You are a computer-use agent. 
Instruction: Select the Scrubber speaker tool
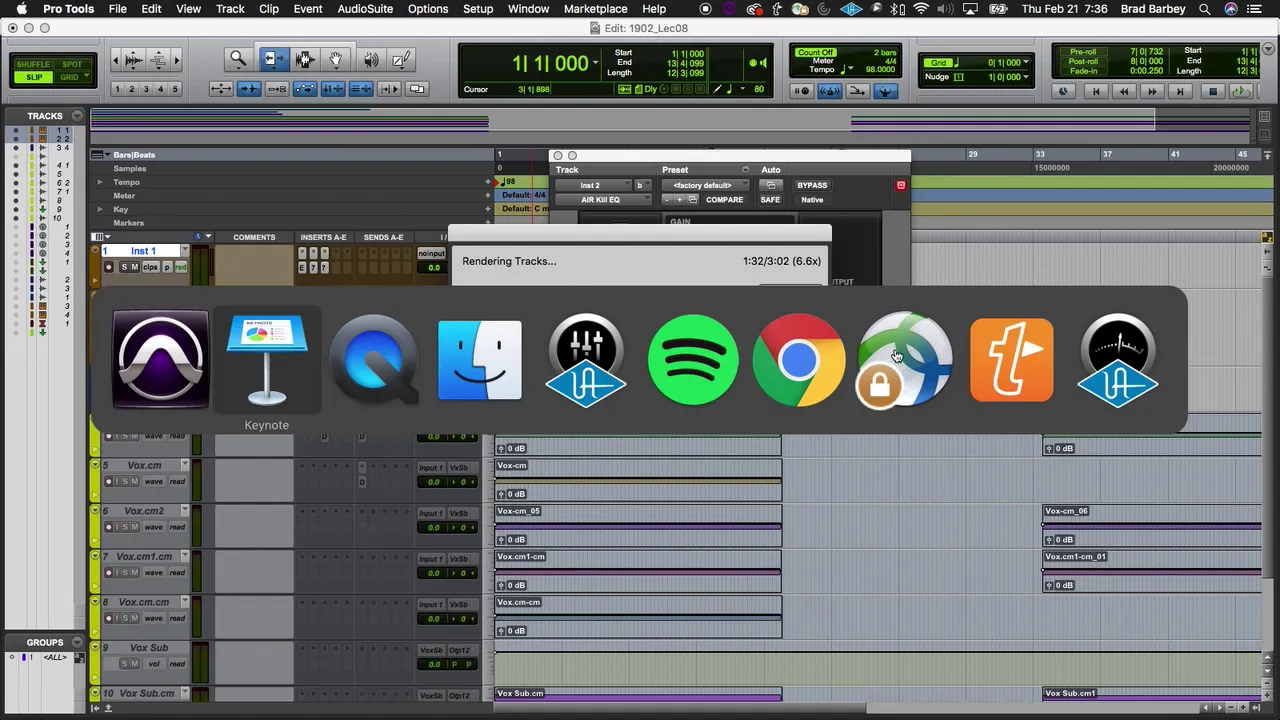371,60
